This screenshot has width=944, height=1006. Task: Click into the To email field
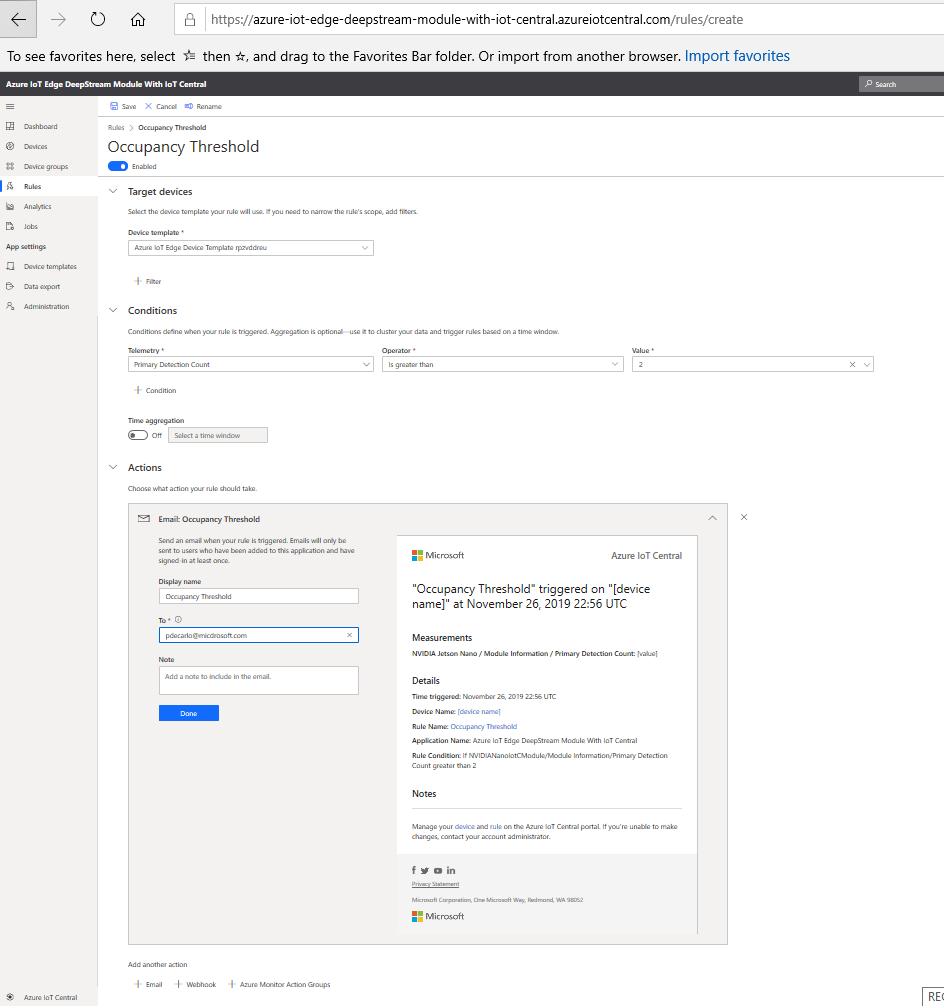(x=259, y=635)
